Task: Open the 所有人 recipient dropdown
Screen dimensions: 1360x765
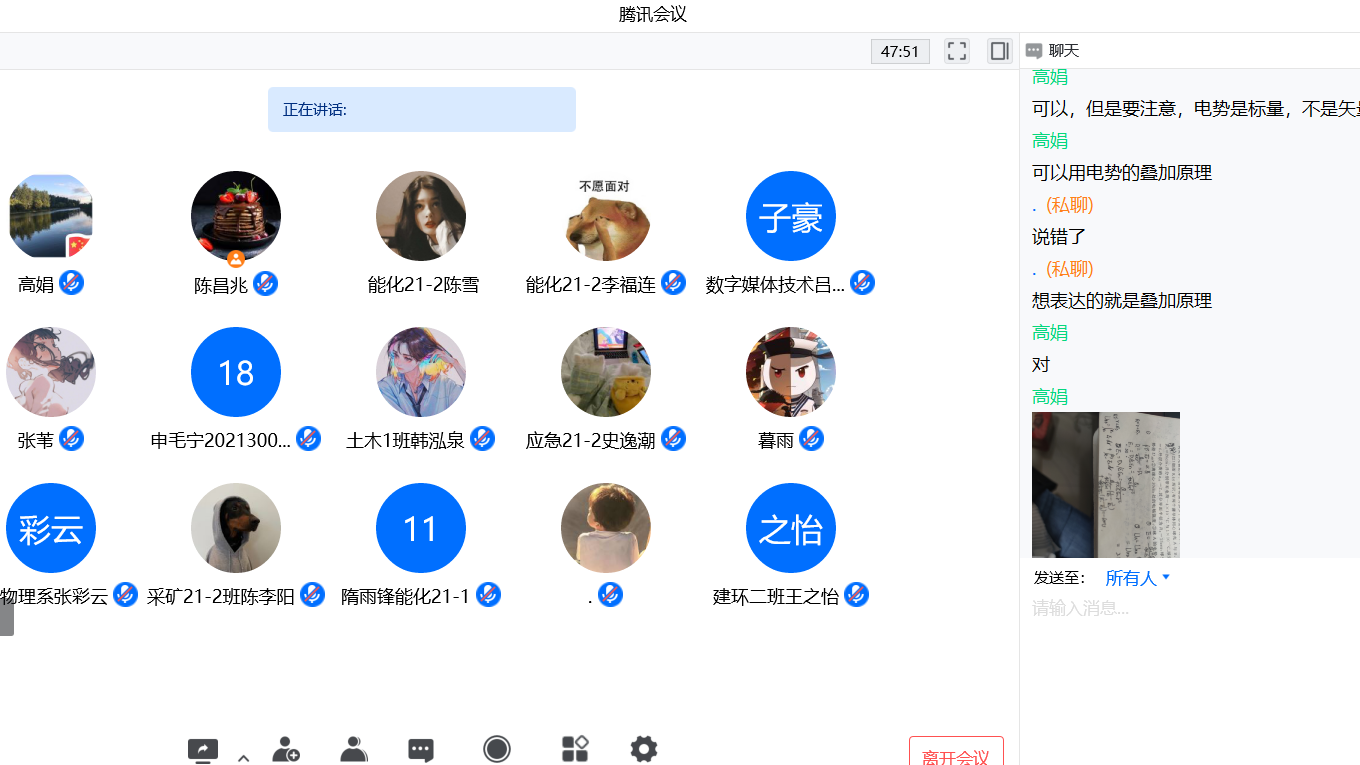Action: (x=1137, y=578)
